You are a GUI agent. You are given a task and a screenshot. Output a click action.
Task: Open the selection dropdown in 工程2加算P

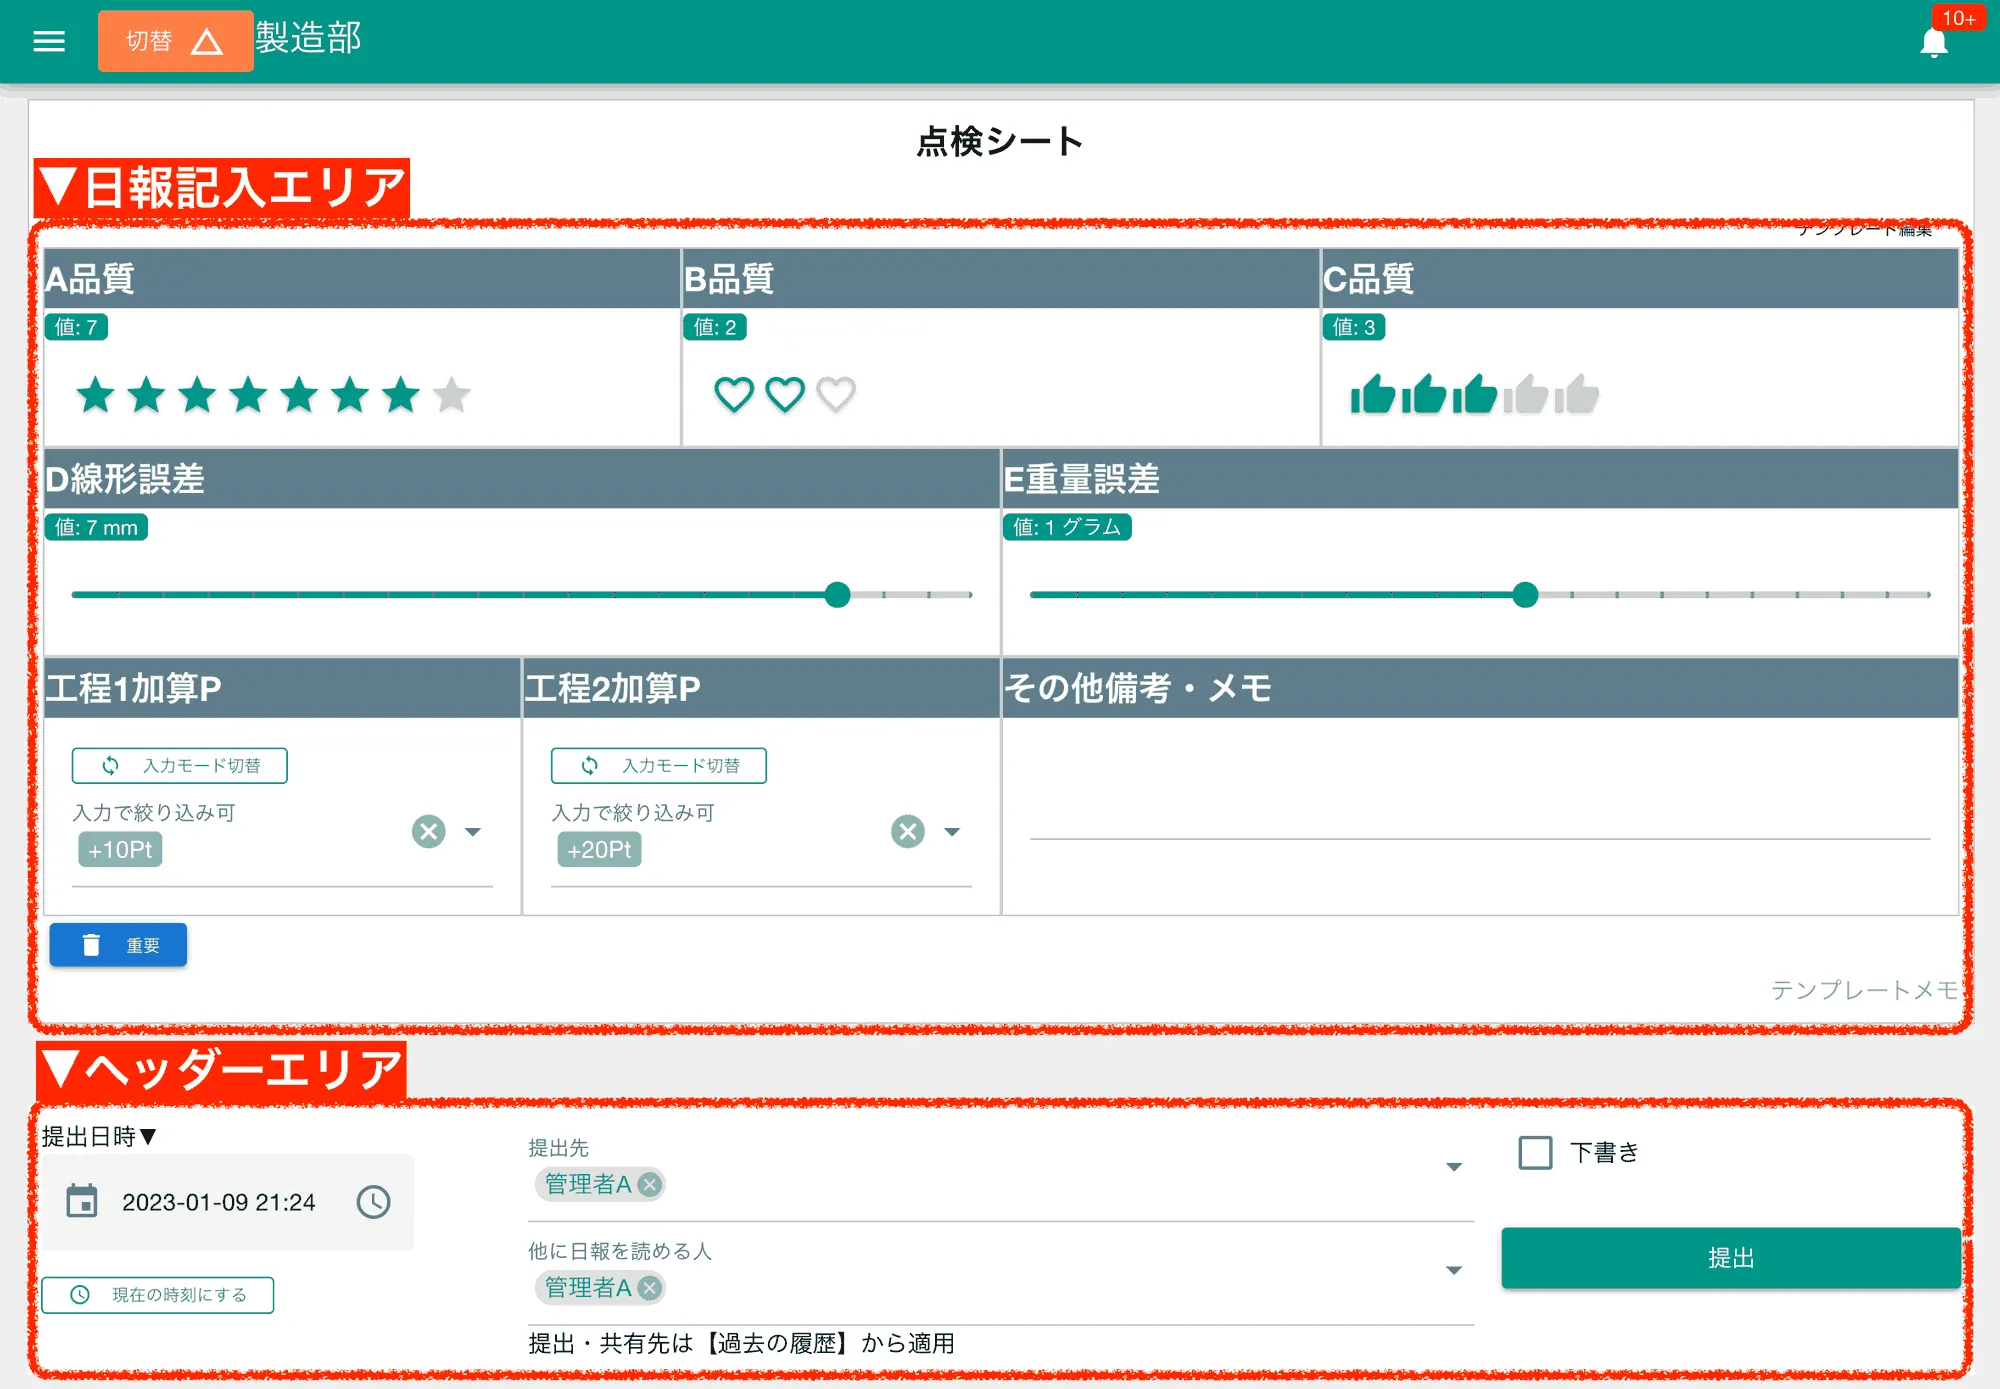click(953, 831)
